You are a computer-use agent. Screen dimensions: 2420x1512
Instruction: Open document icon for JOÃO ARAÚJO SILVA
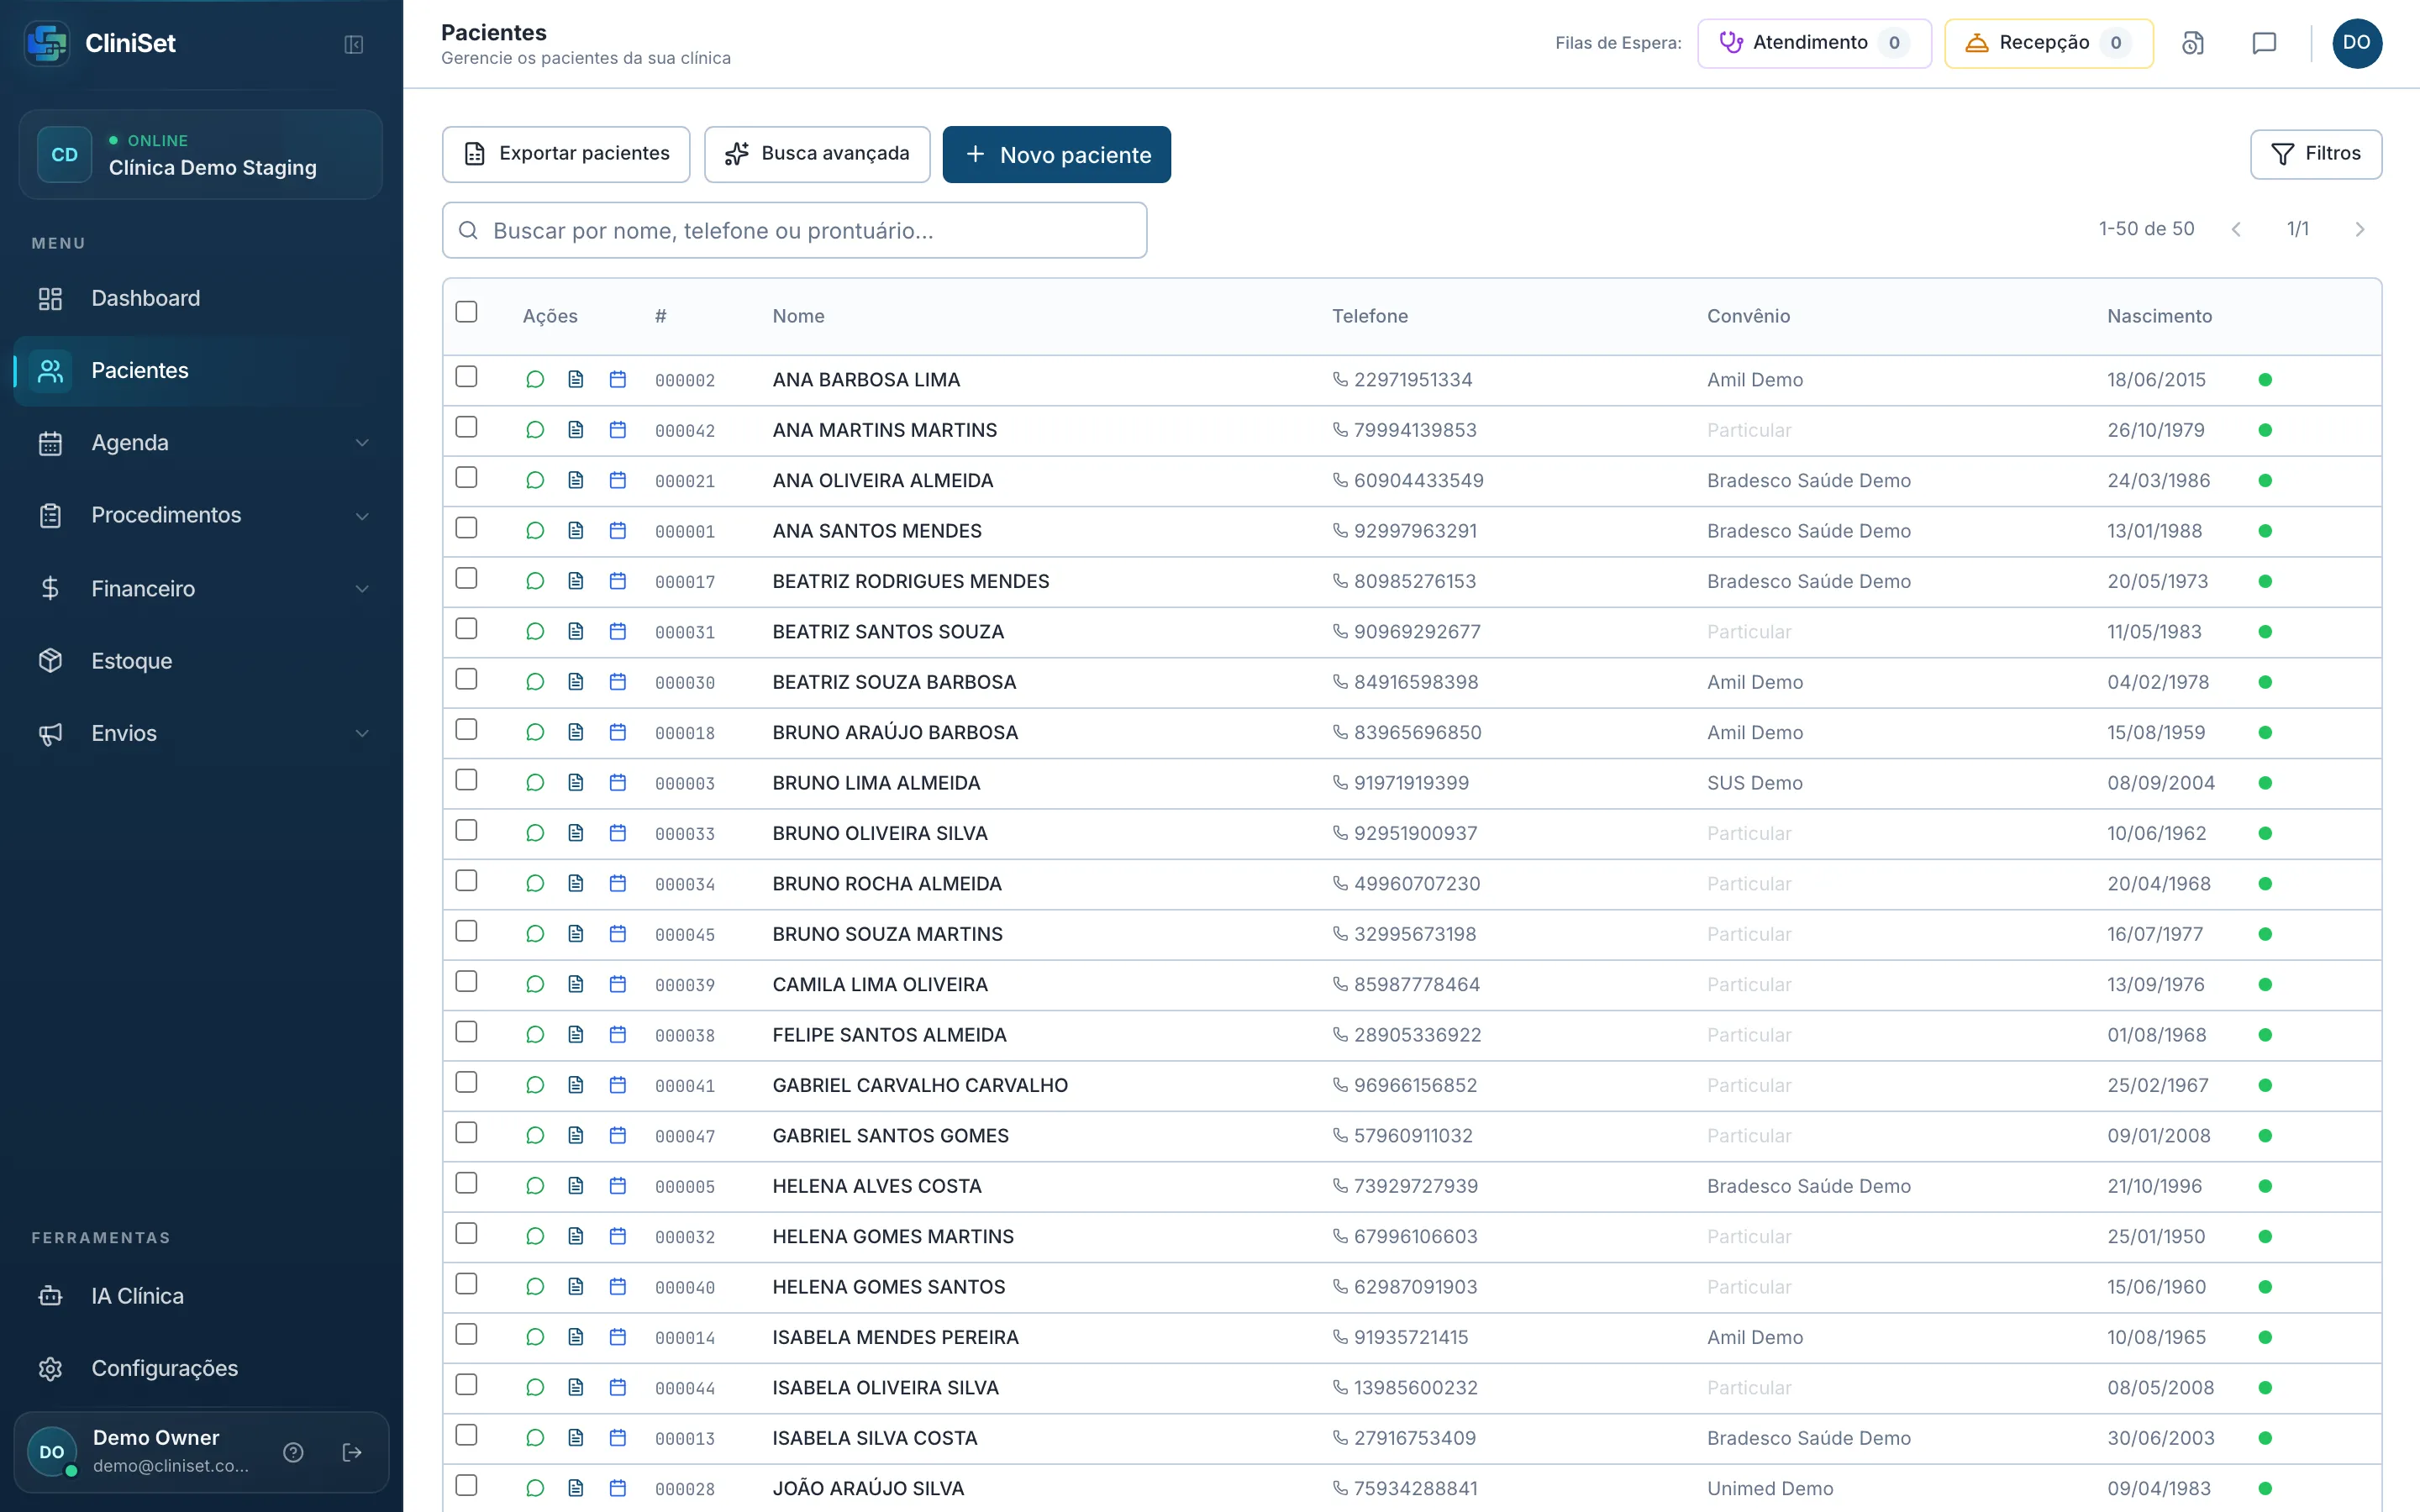[x=576, y=1488]
